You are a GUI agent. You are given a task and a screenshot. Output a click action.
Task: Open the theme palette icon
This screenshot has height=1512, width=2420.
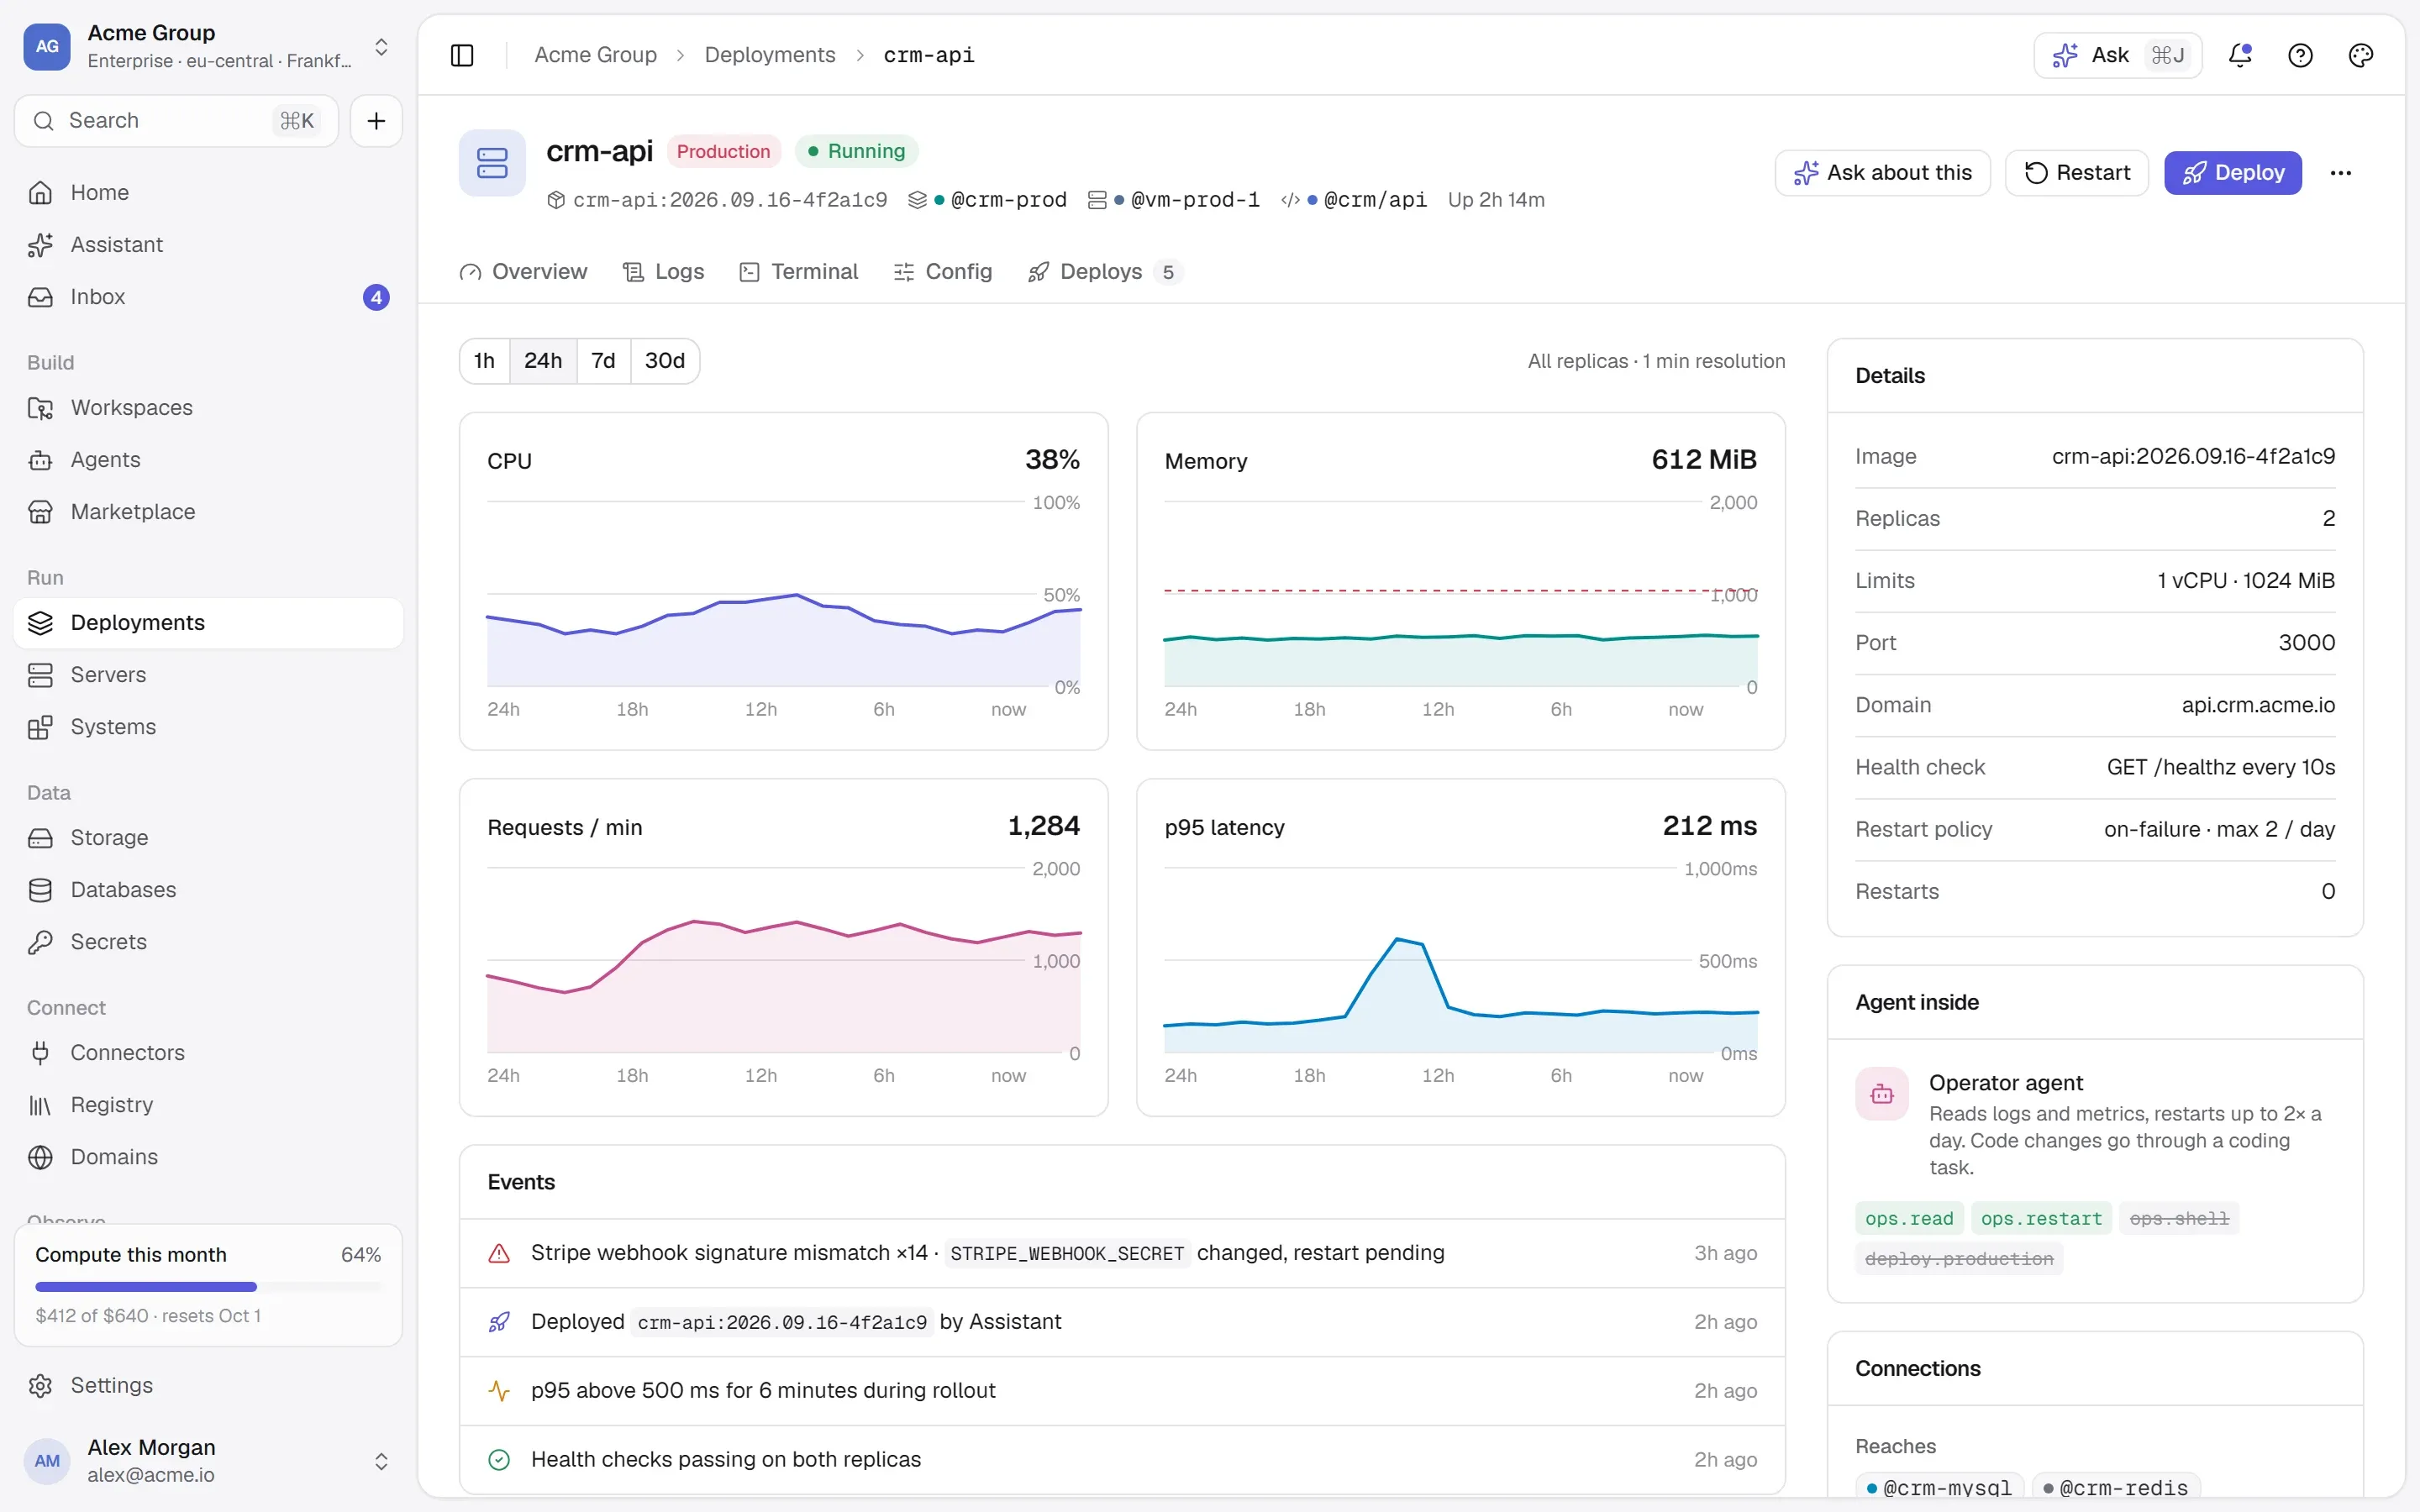(2360, 55)
